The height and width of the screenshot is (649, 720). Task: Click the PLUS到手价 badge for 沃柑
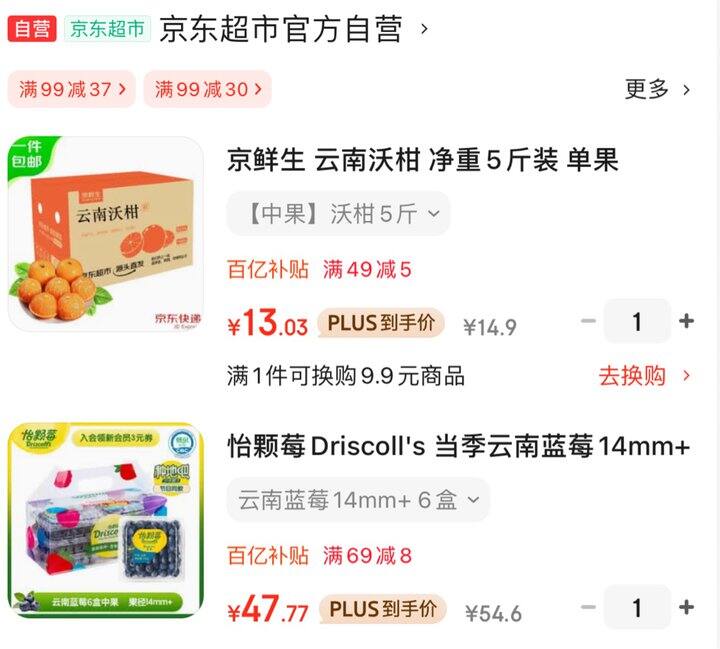381,323
